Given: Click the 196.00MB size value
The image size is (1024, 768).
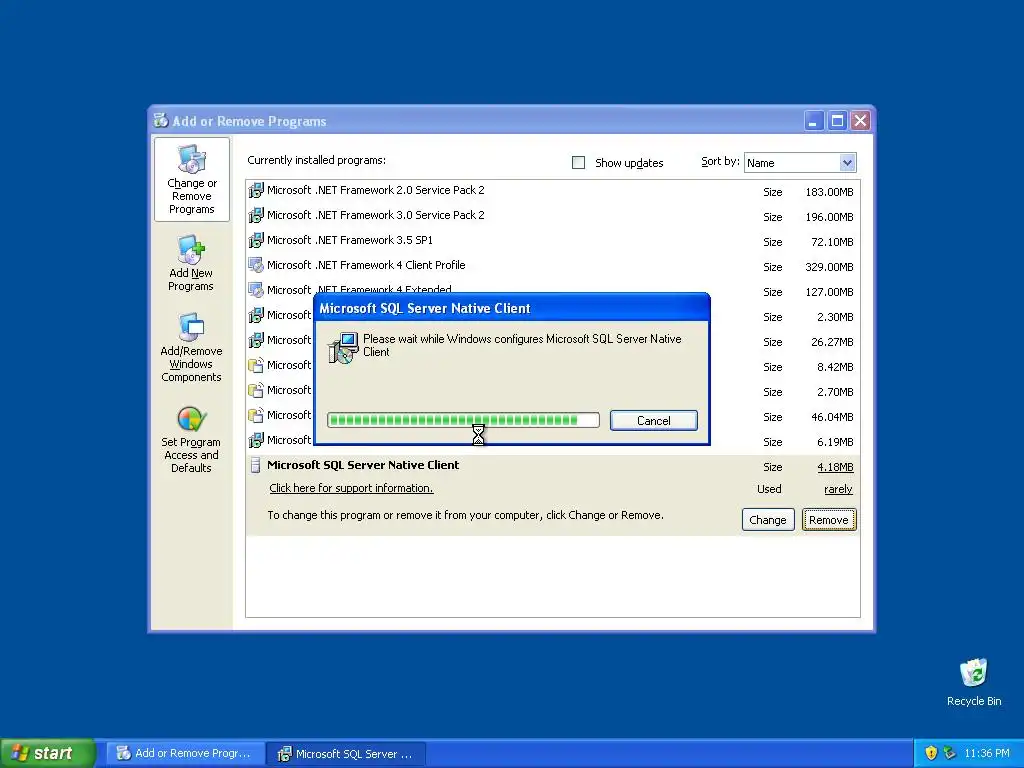Looking at the screenshot, I should click(829, 217).
